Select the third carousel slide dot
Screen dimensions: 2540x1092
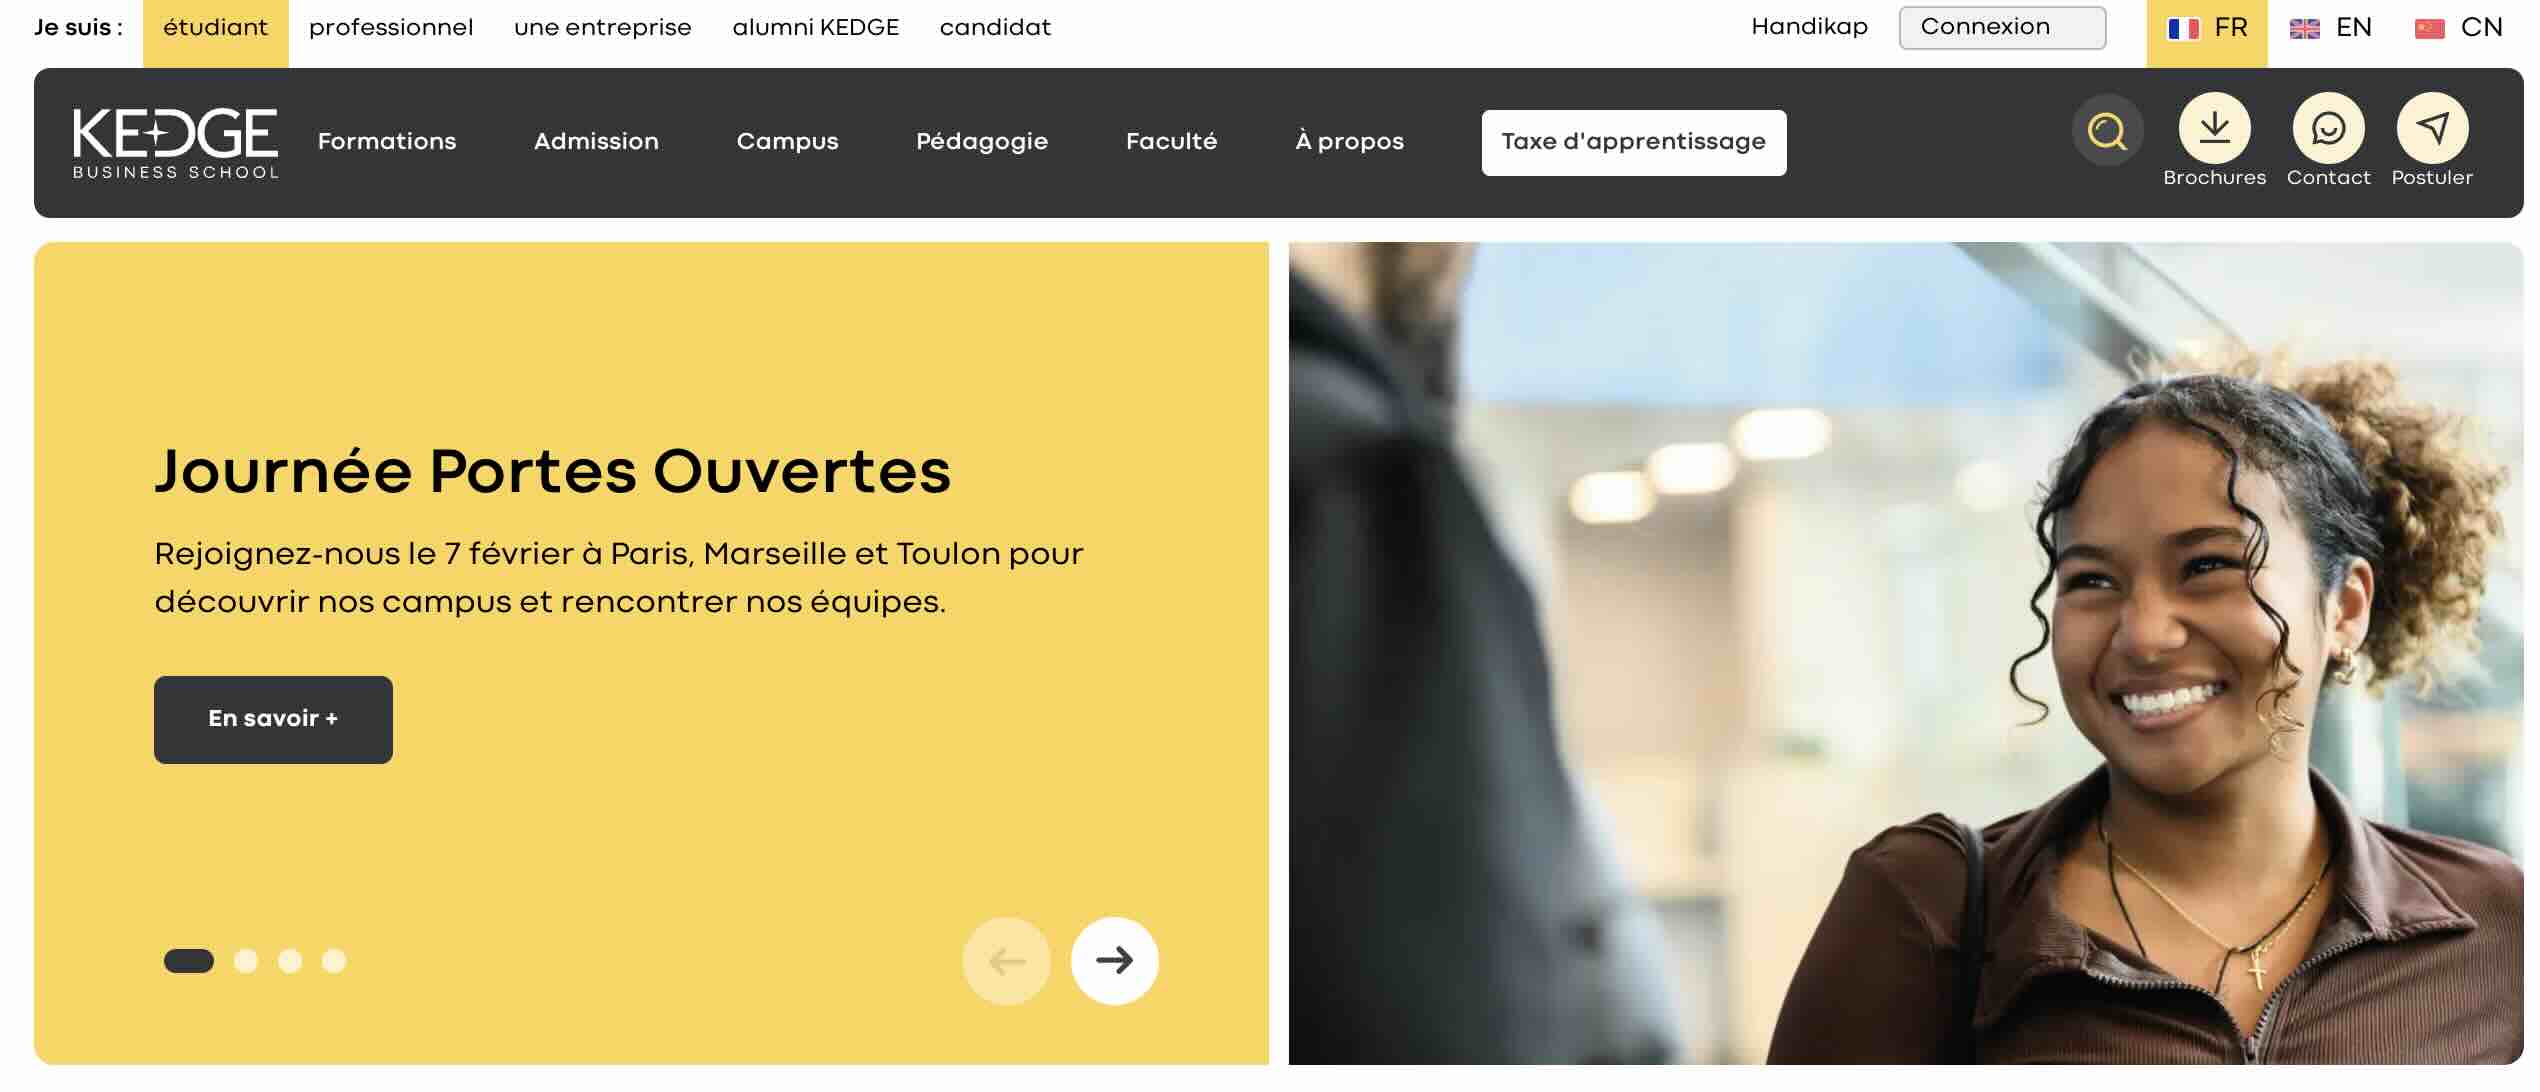pos(290,960)
